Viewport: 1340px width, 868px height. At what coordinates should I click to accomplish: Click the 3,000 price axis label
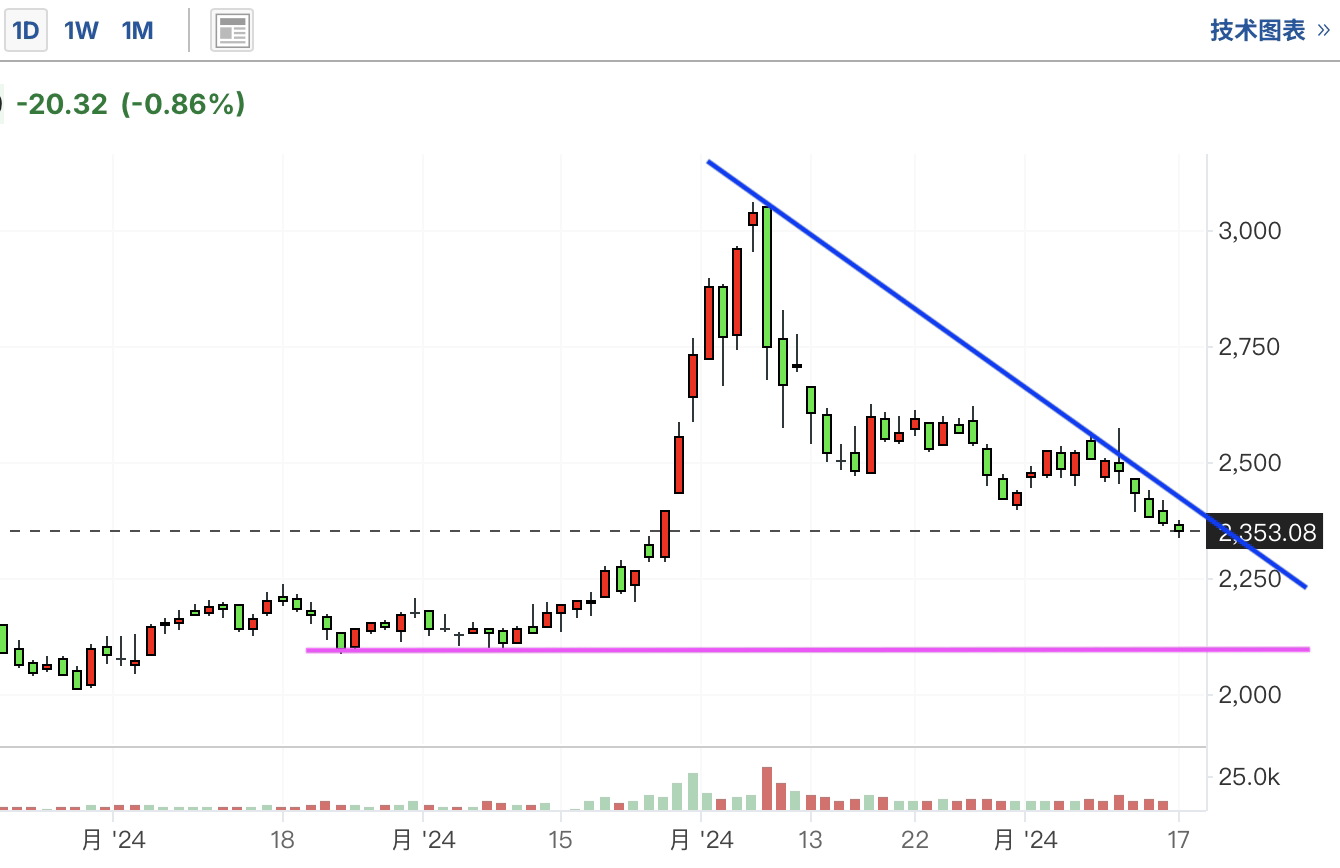pos(1249,231)
